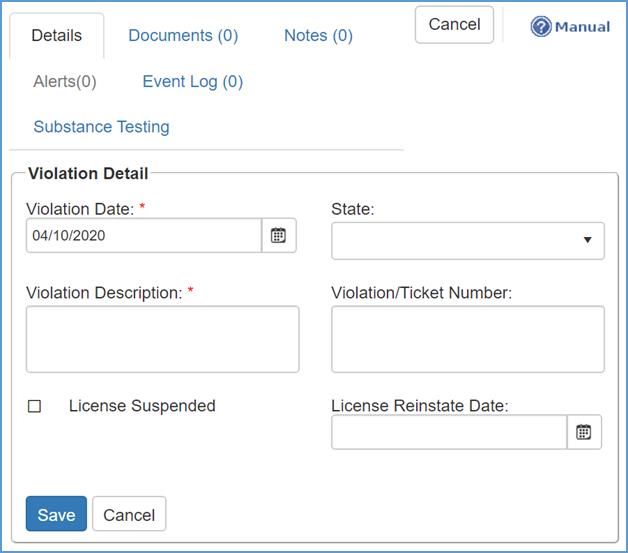Screen dimensions: 628x553
Task: Click Cancel button next to Save
Action: tap(129, 515)
